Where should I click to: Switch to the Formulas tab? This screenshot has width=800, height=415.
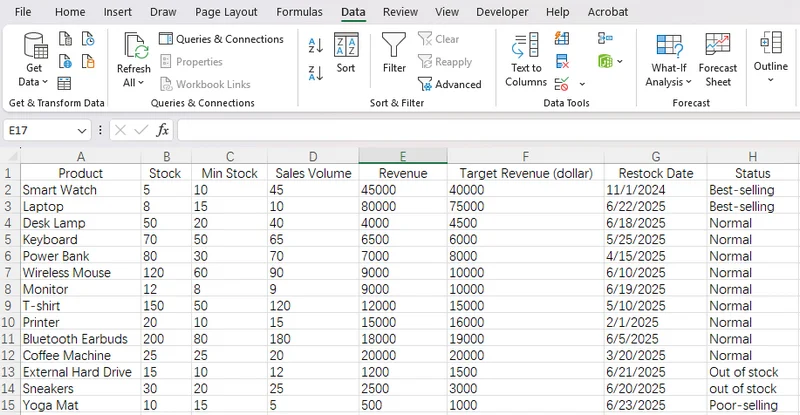point(299,12)
